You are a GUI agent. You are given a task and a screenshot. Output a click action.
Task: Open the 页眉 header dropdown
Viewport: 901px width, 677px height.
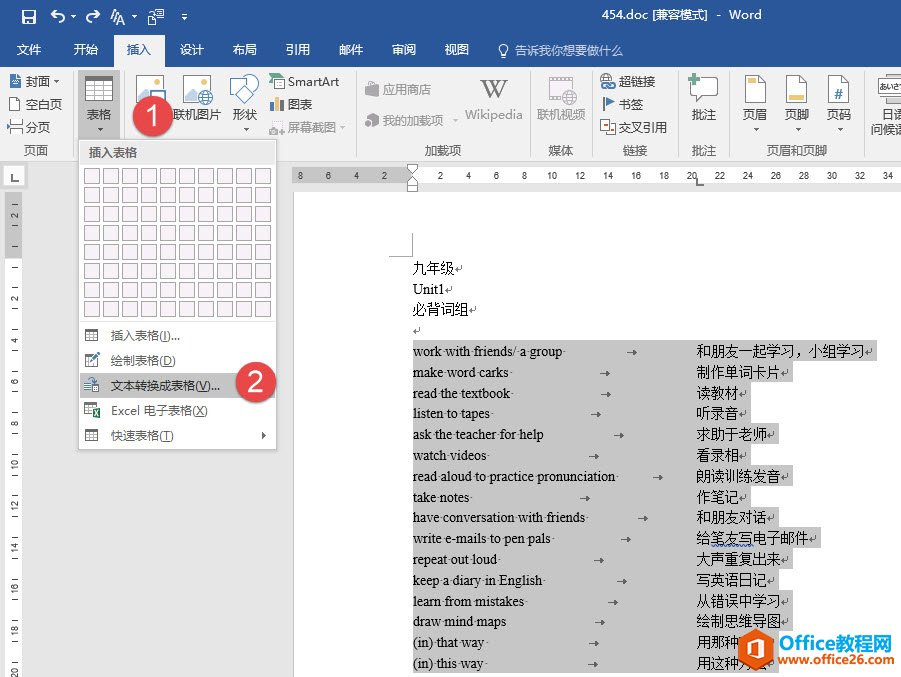point(755,100)
